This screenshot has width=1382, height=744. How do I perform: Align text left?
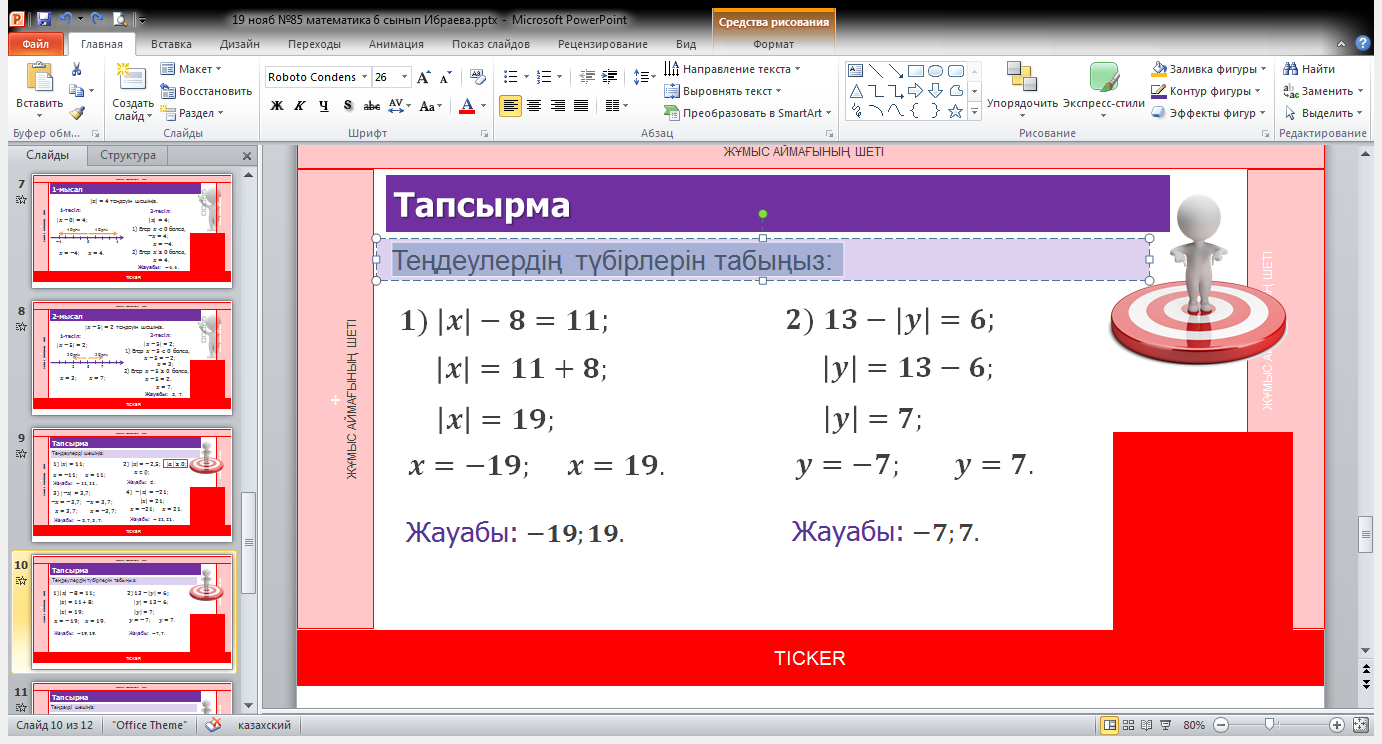[510, 106]
